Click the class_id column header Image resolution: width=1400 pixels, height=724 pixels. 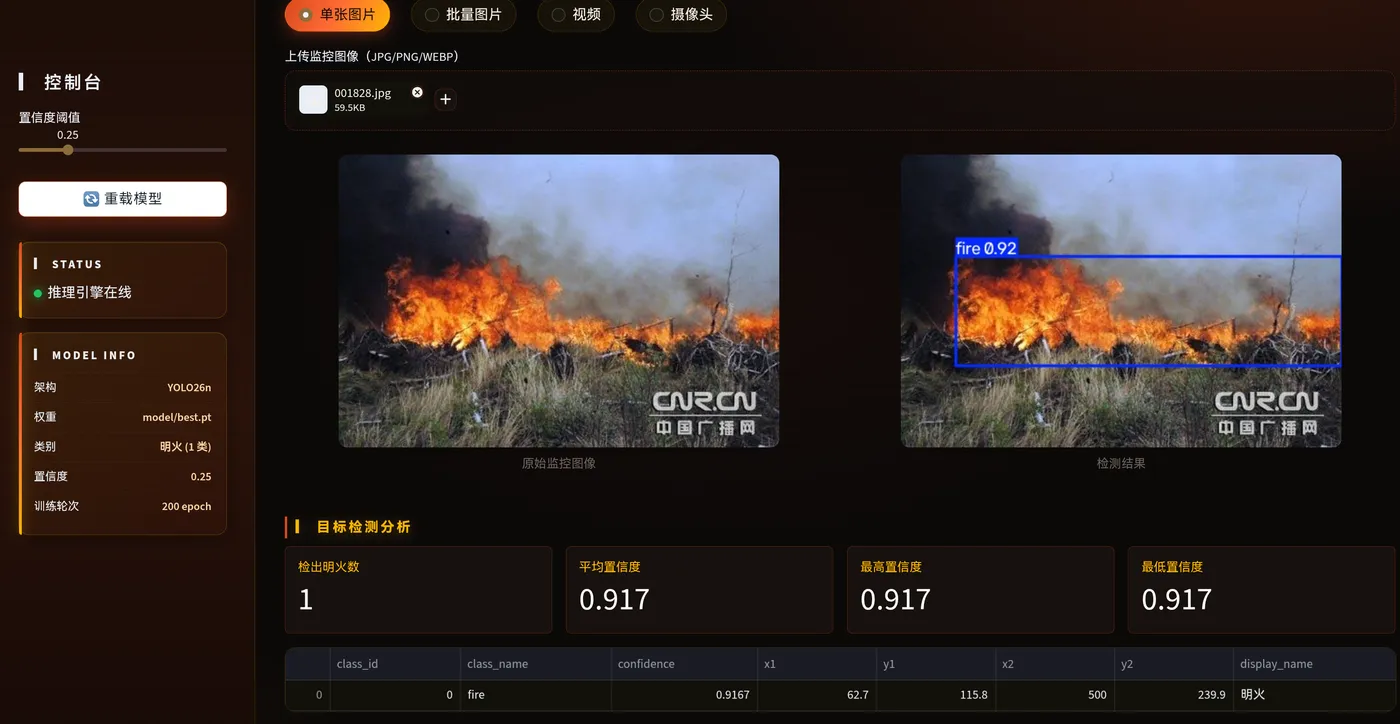pyautogui.click(x=395, y=664)
